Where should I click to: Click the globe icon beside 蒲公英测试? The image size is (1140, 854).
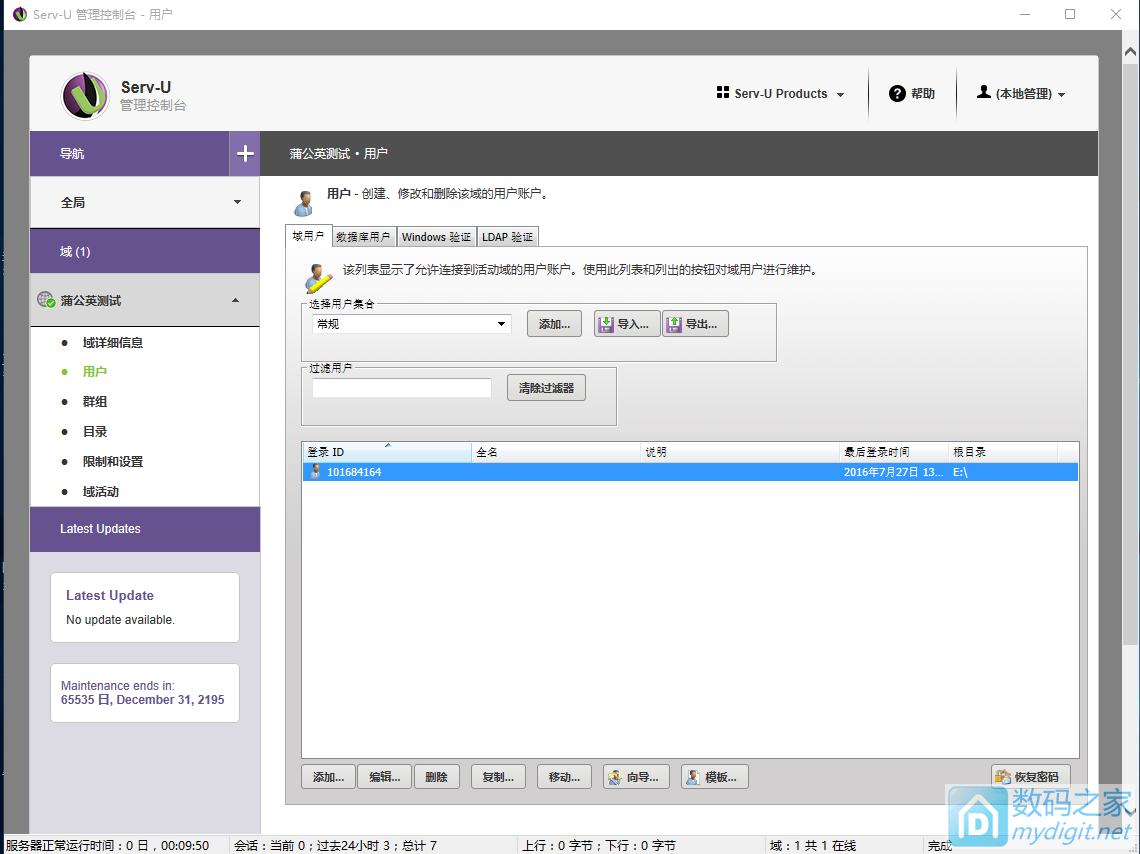point(46,299)
